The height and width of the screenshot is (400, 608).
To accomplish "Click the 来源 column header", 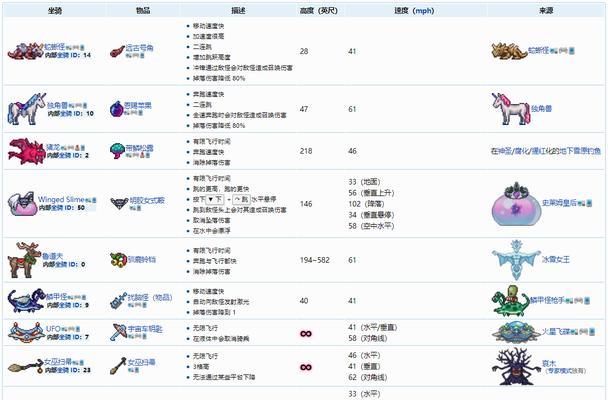I will coord(546,10).
